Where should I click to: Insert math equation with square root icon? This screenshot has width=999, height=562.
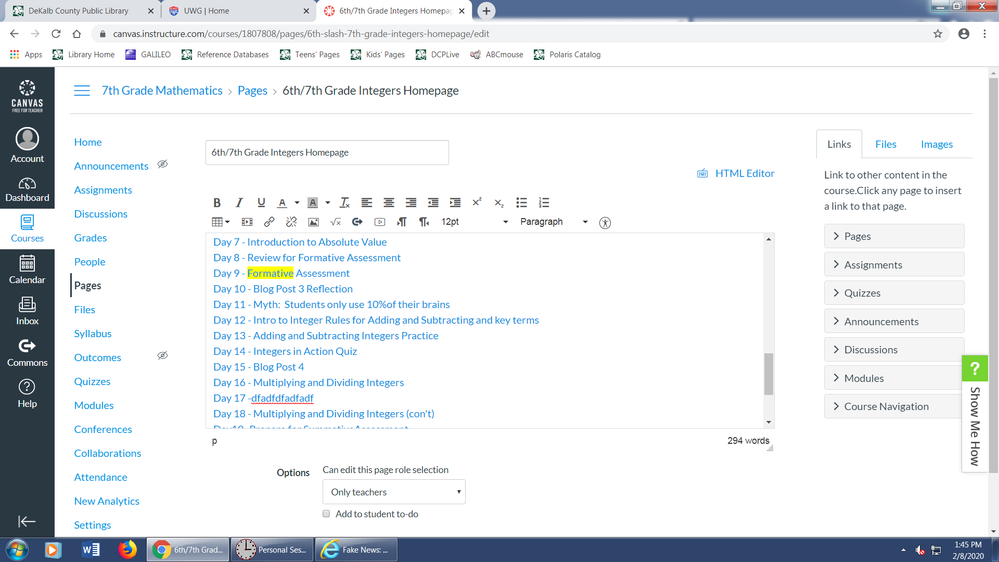click(335, 222)
